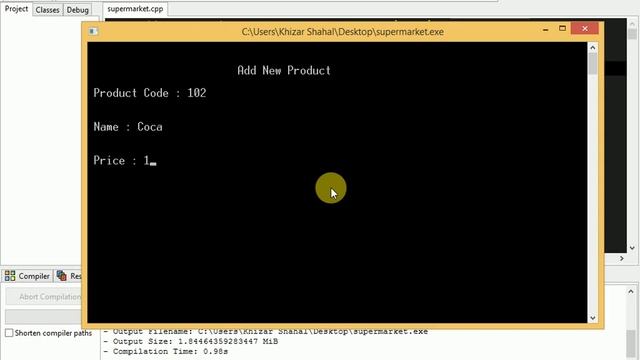Switch to the Project tab
Image resolution: width=640 pixels, height=360 pixels.
click(x=16, y=9)
